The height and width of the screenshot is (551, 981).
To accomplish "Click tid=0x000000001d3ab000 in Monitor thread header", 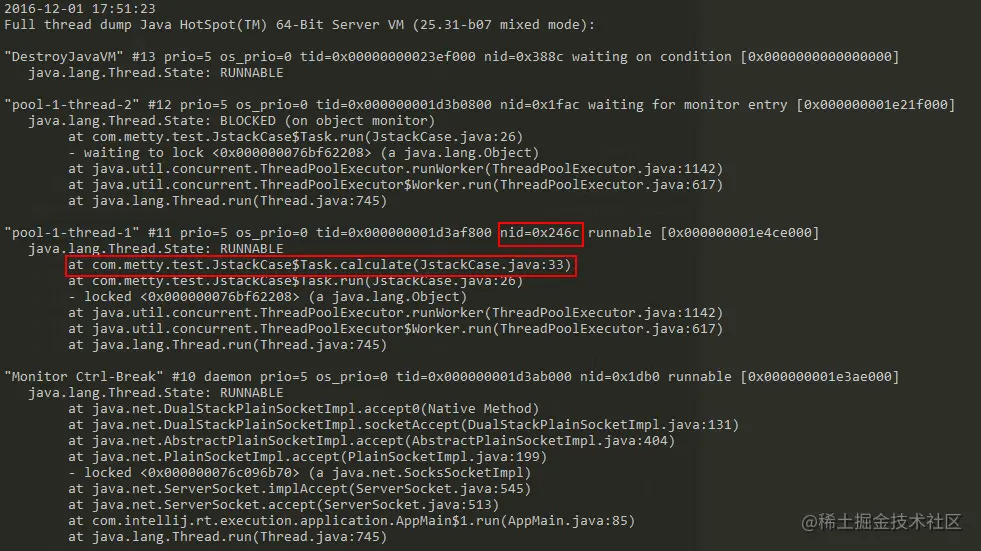I will point(484,377).
